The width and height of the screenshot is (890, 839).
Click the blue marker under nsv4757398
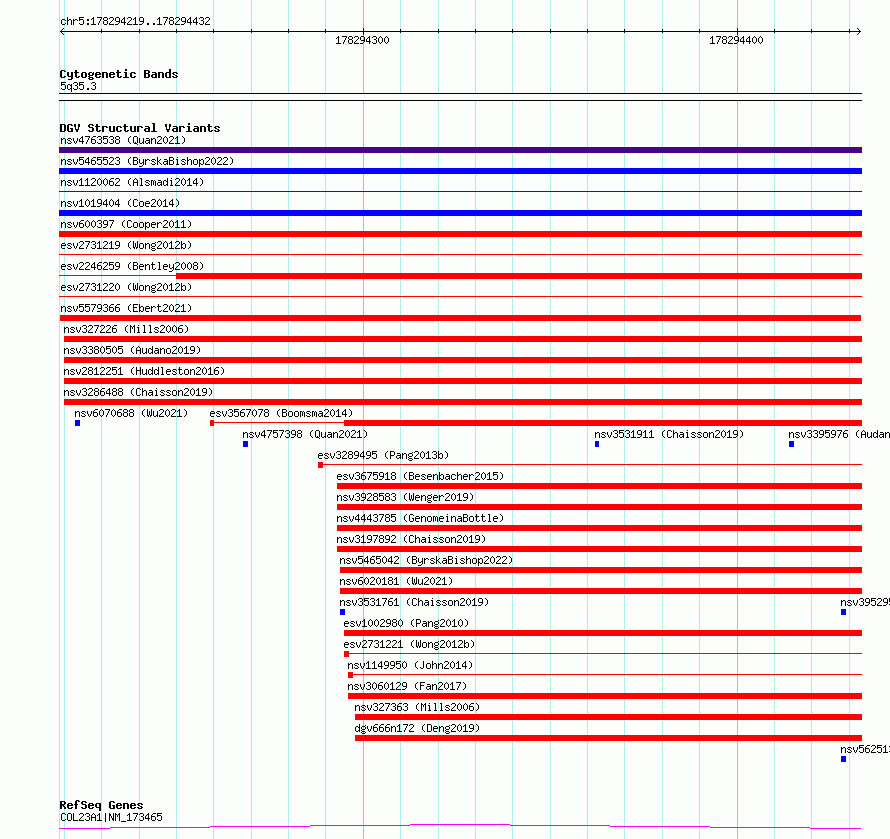click(x=245, y=444)
